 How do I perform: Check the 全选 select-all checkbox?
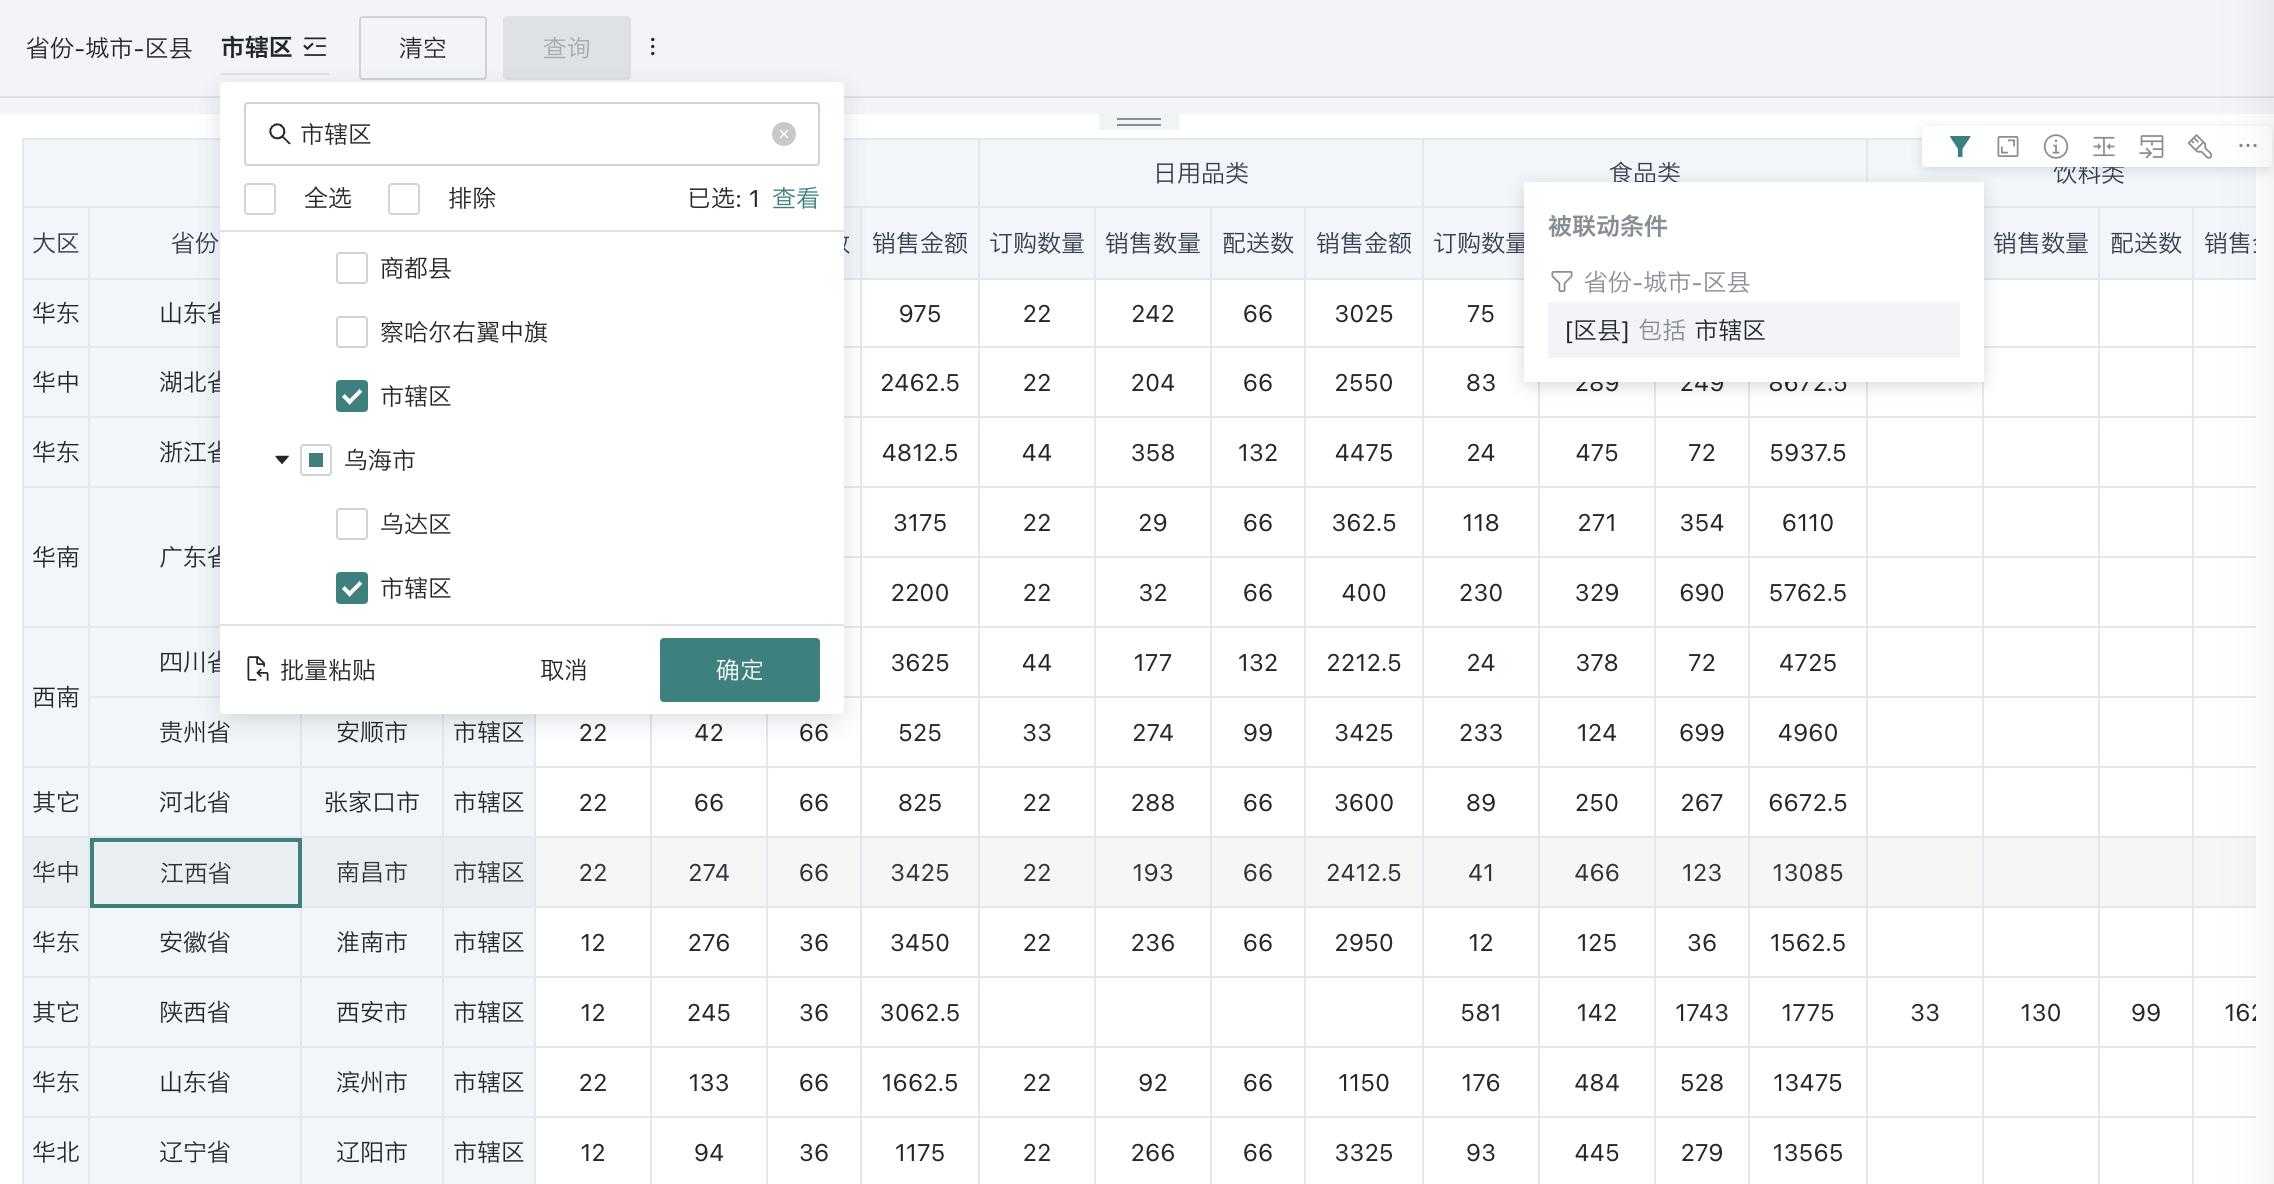click(260, 198)
